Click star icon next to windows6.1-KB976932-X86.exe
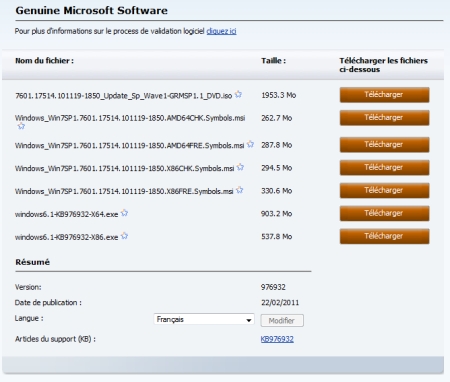Viewport: 450px width, 382px height. point(124,236)
